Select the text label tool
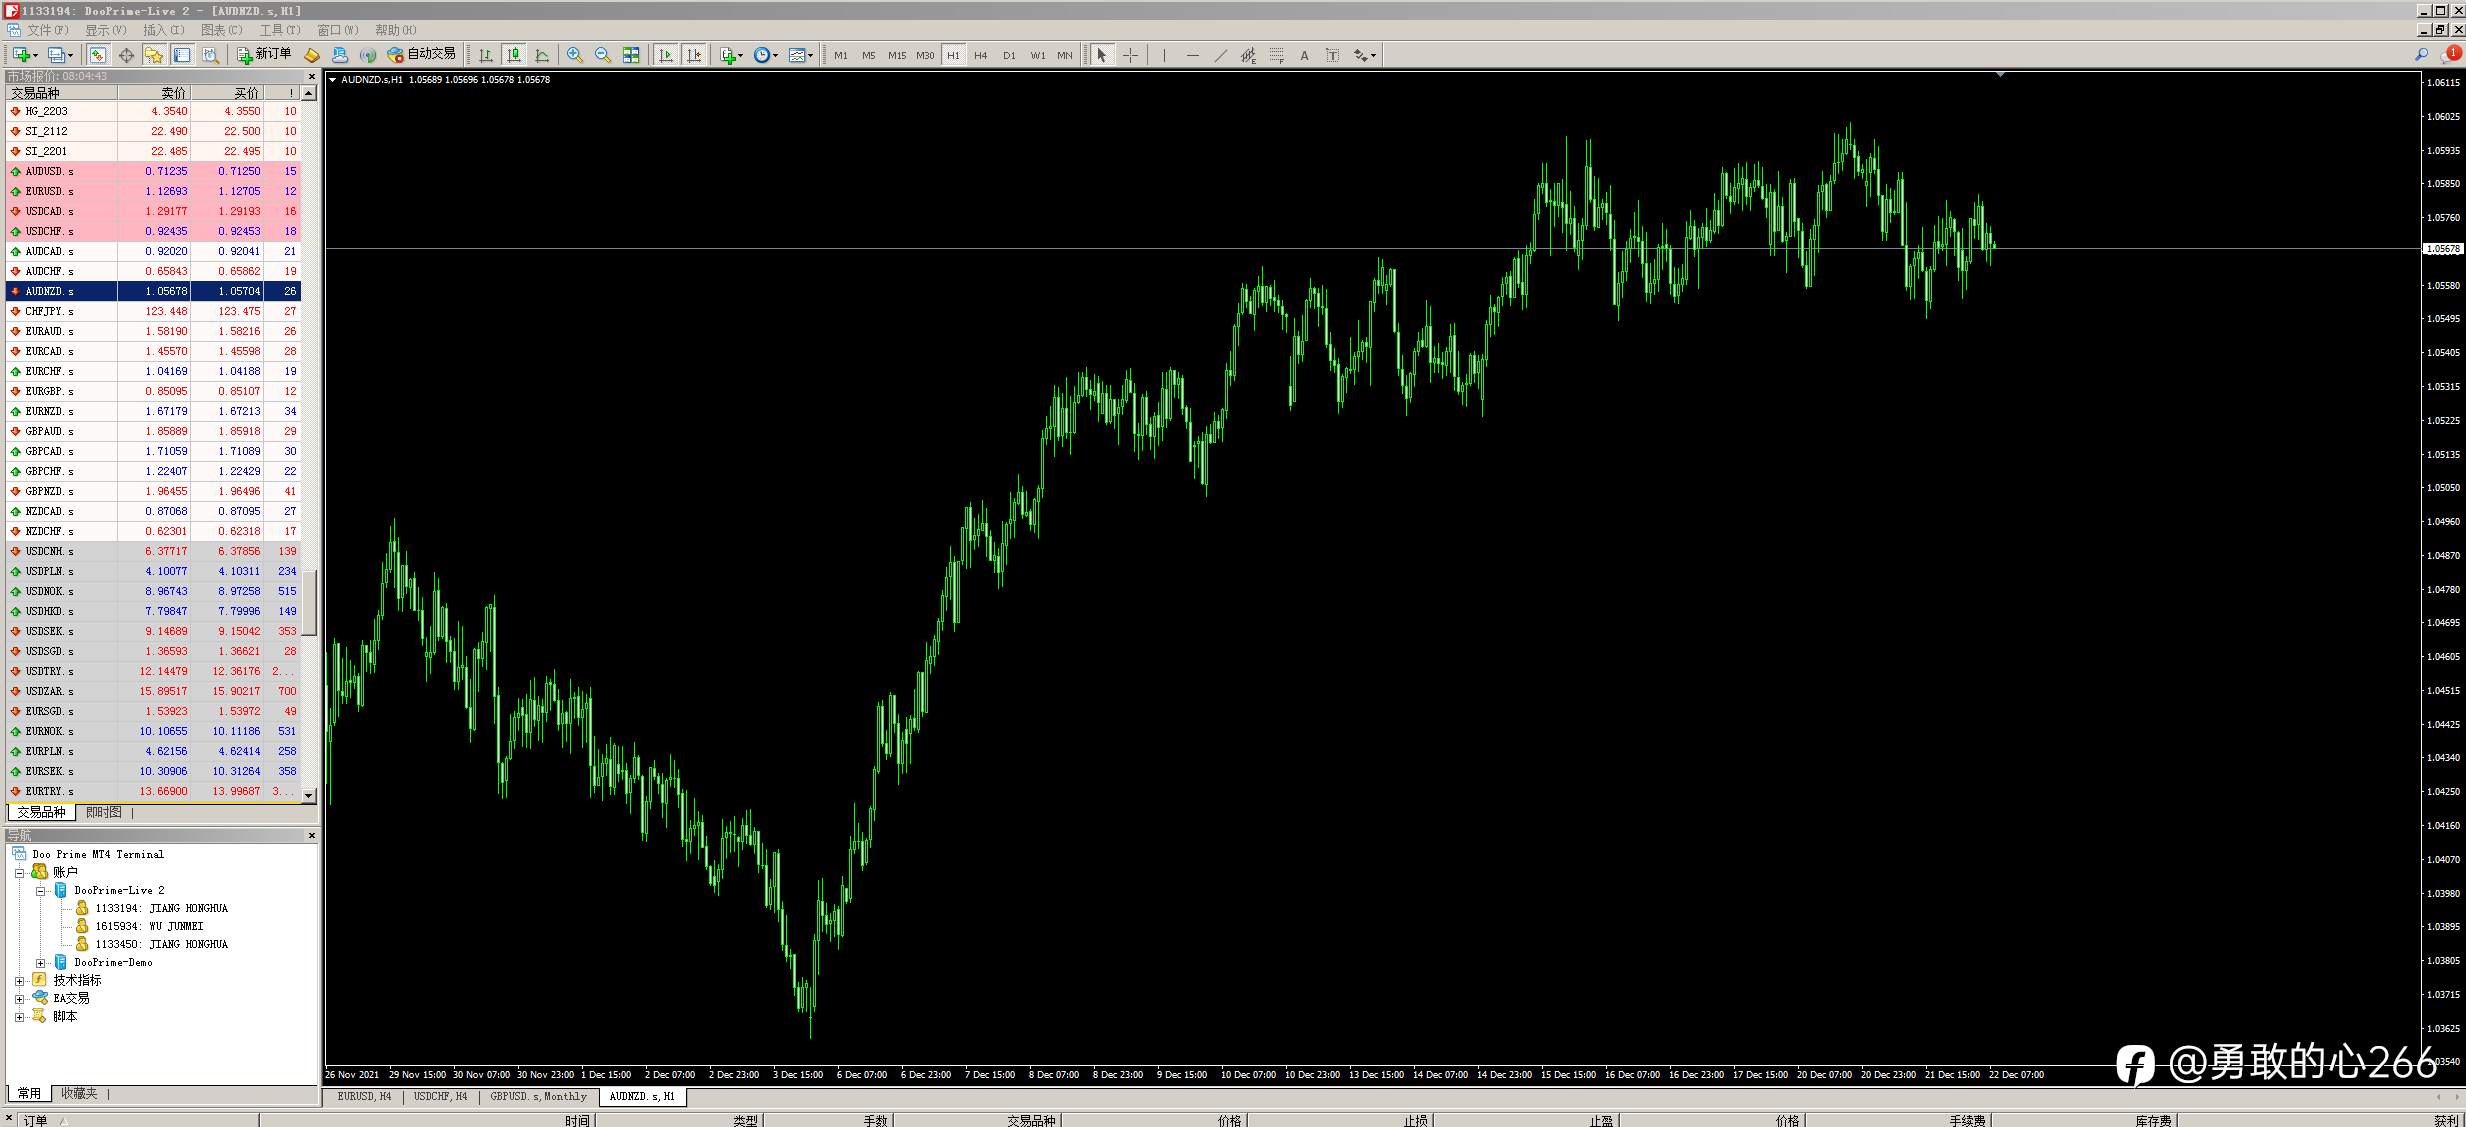2466x1127 pixels. (x=1332, y=55)
